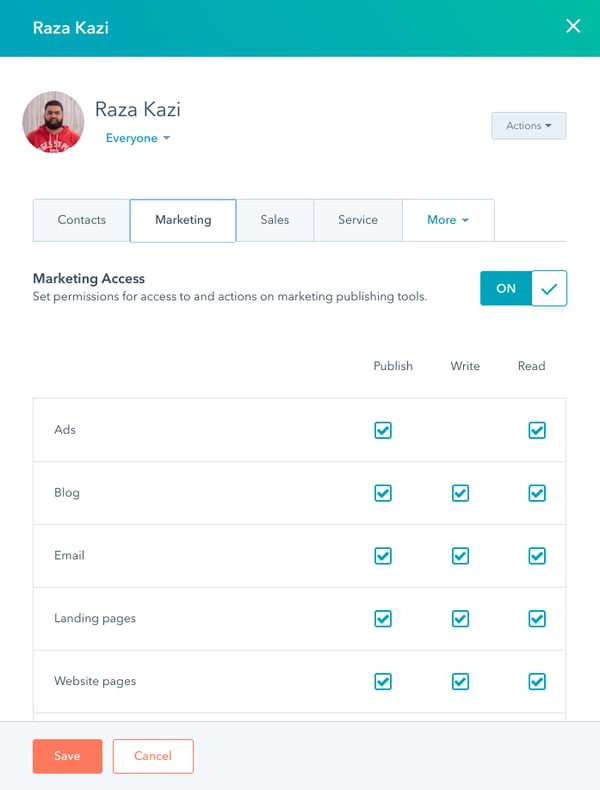Click the Save button

pyautogui.click(x=67, y=756)
